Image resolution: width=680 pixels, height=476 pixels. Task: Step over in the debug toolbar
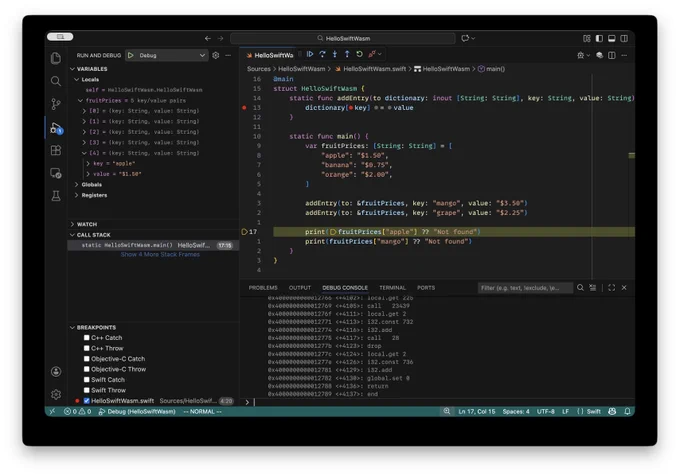[322, 54]
